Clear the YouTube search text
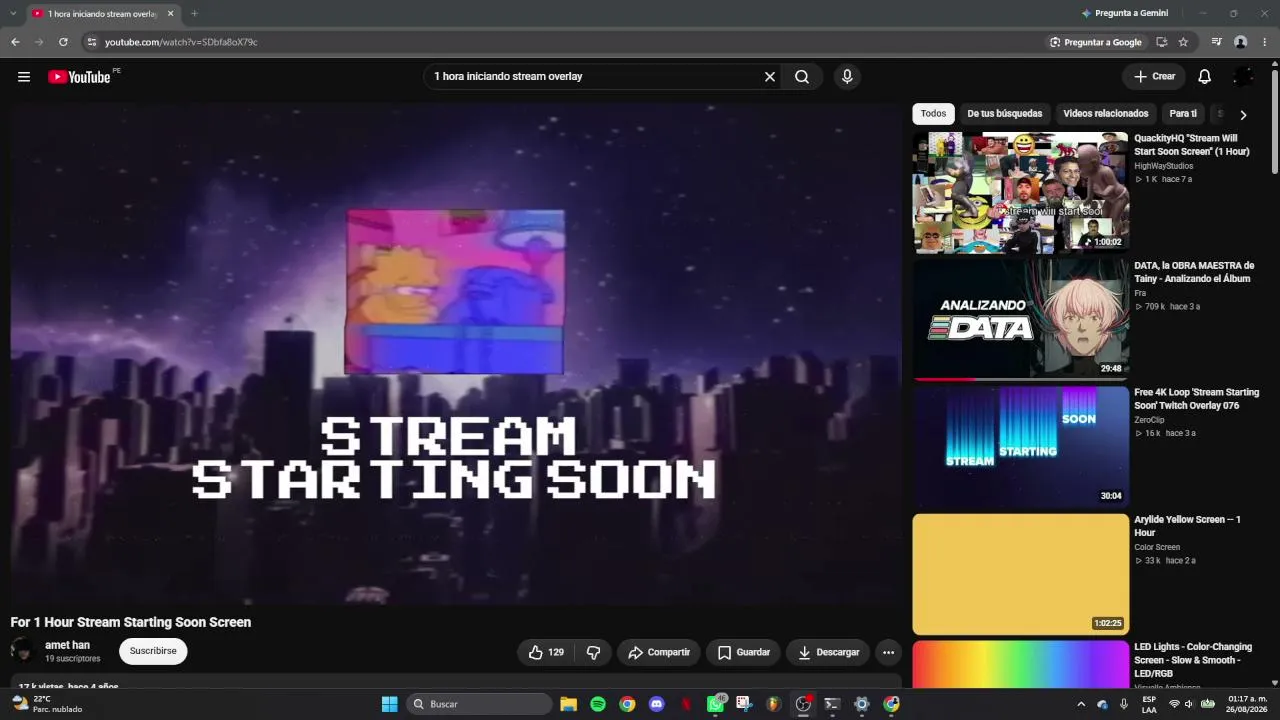This screenshot has width=1280, height=720. coord(770,77)
